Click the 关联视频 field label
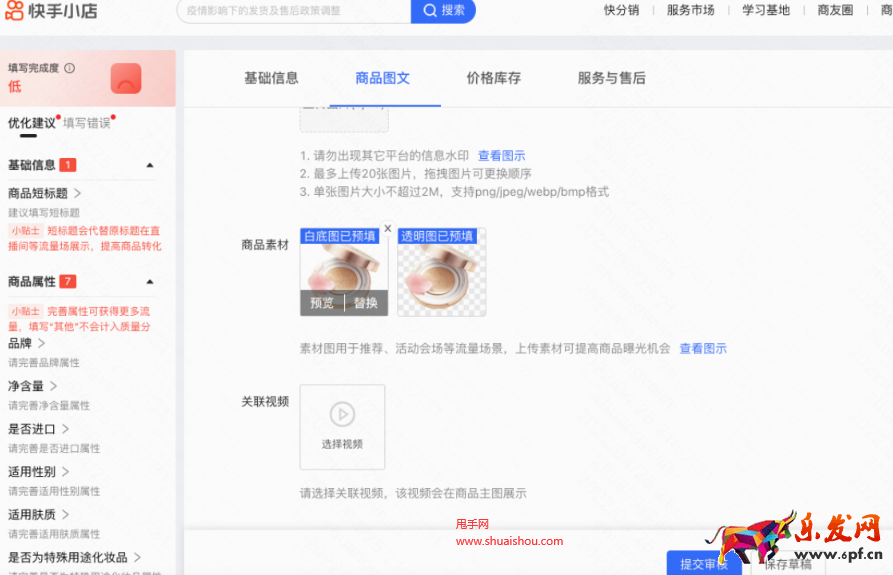Screen dimensions: 893x575 click(265, 401)
